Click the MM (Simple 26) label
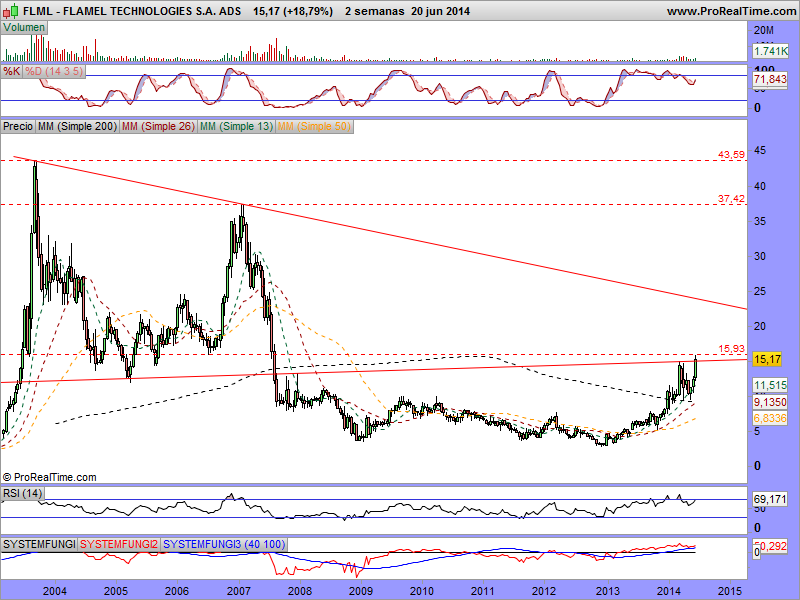 [159, 126]
